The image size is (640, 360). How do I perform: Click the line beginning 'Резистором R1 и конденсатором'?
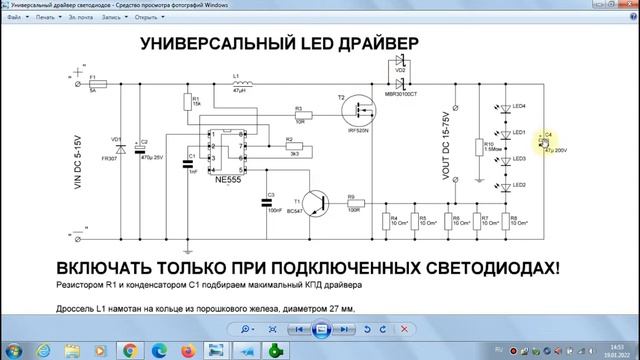click(x=209, y=285)
